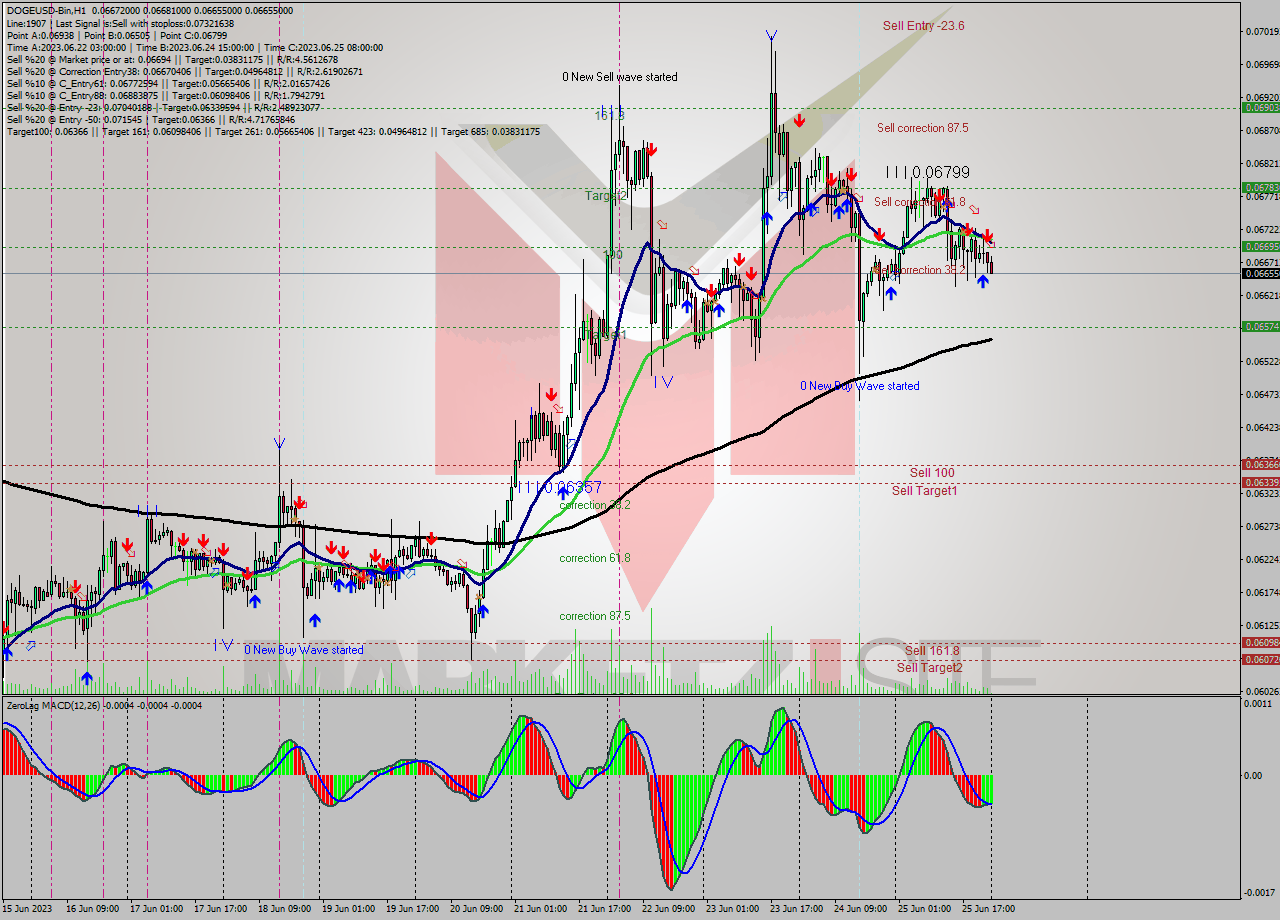
Task: Click the red 0.06072 price level tag
Action: coord(1261,659)
